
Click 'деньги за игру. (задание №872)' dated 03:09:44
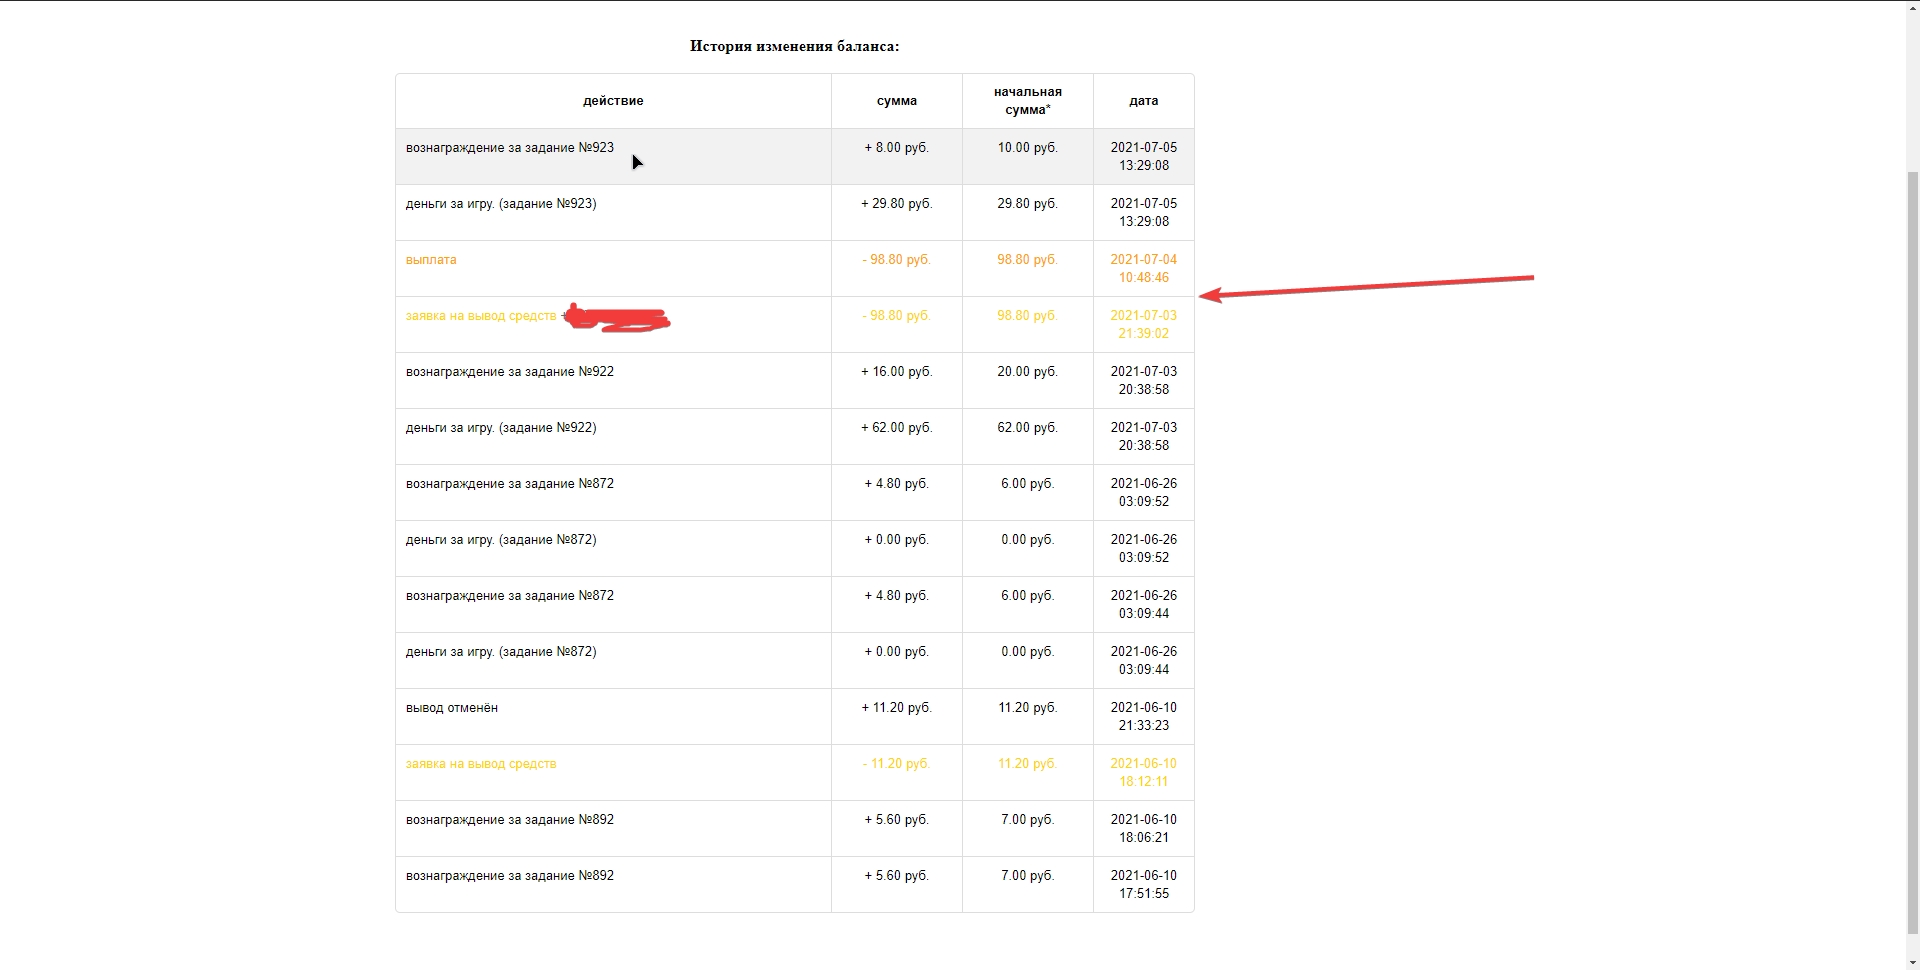pos(501,652)
